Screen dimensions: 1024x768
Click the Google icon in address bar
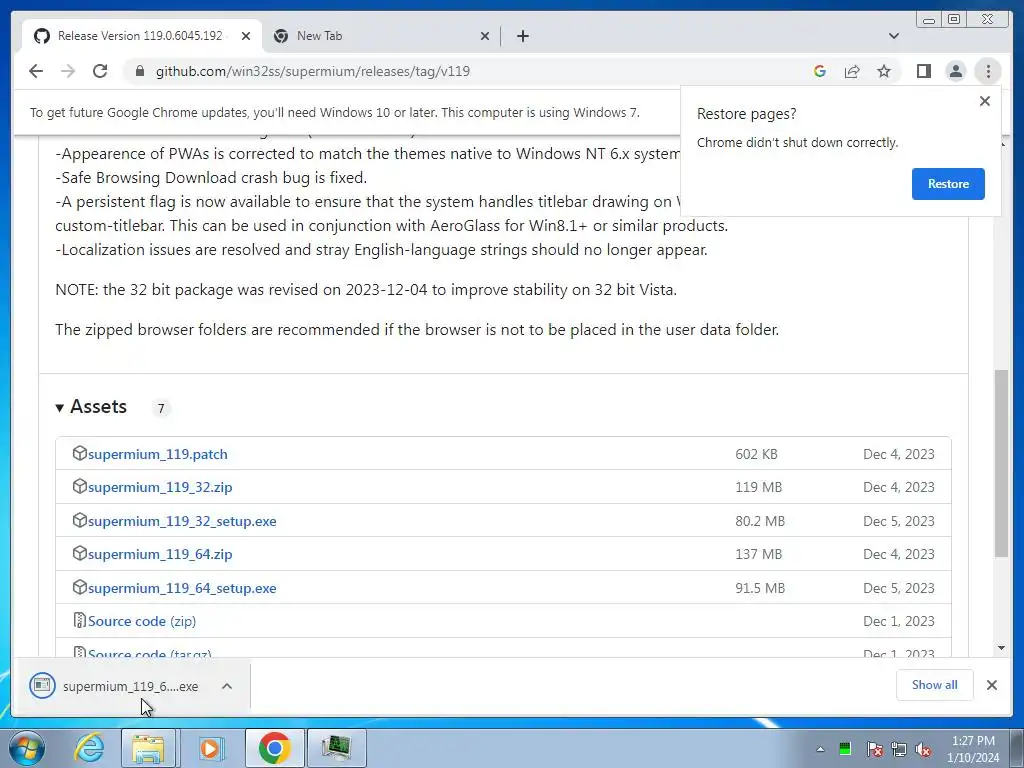point(820,71)
